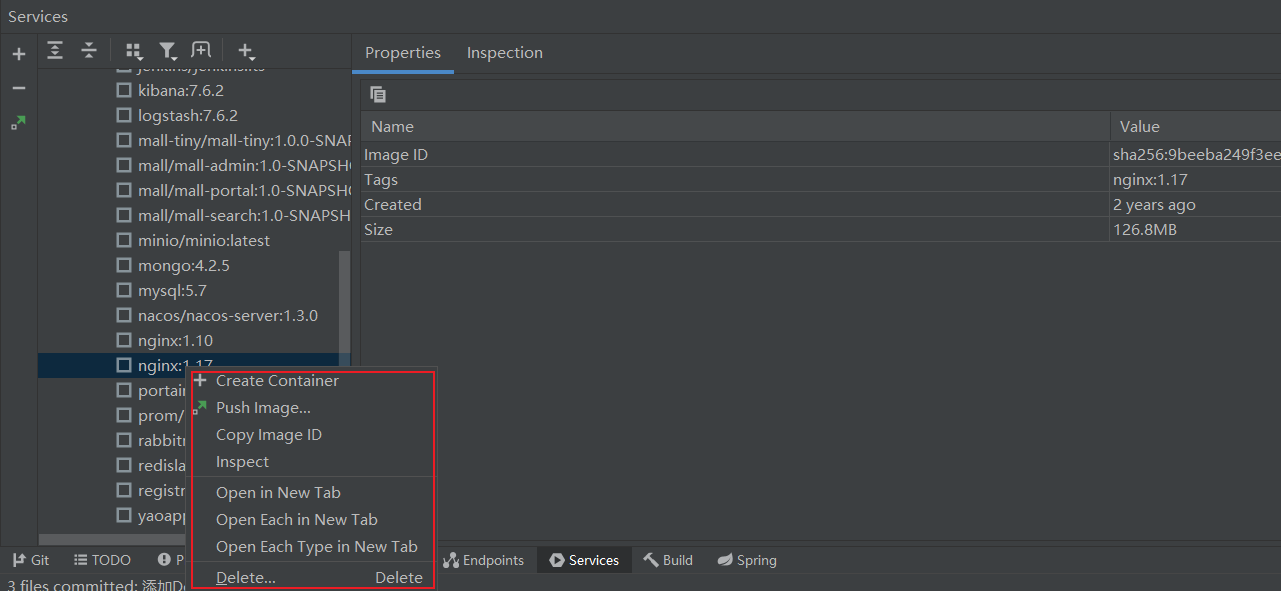Click the '3 files committed' status bar message
The height and width of the screenshot is (591, 1281).
pos(96,585)
